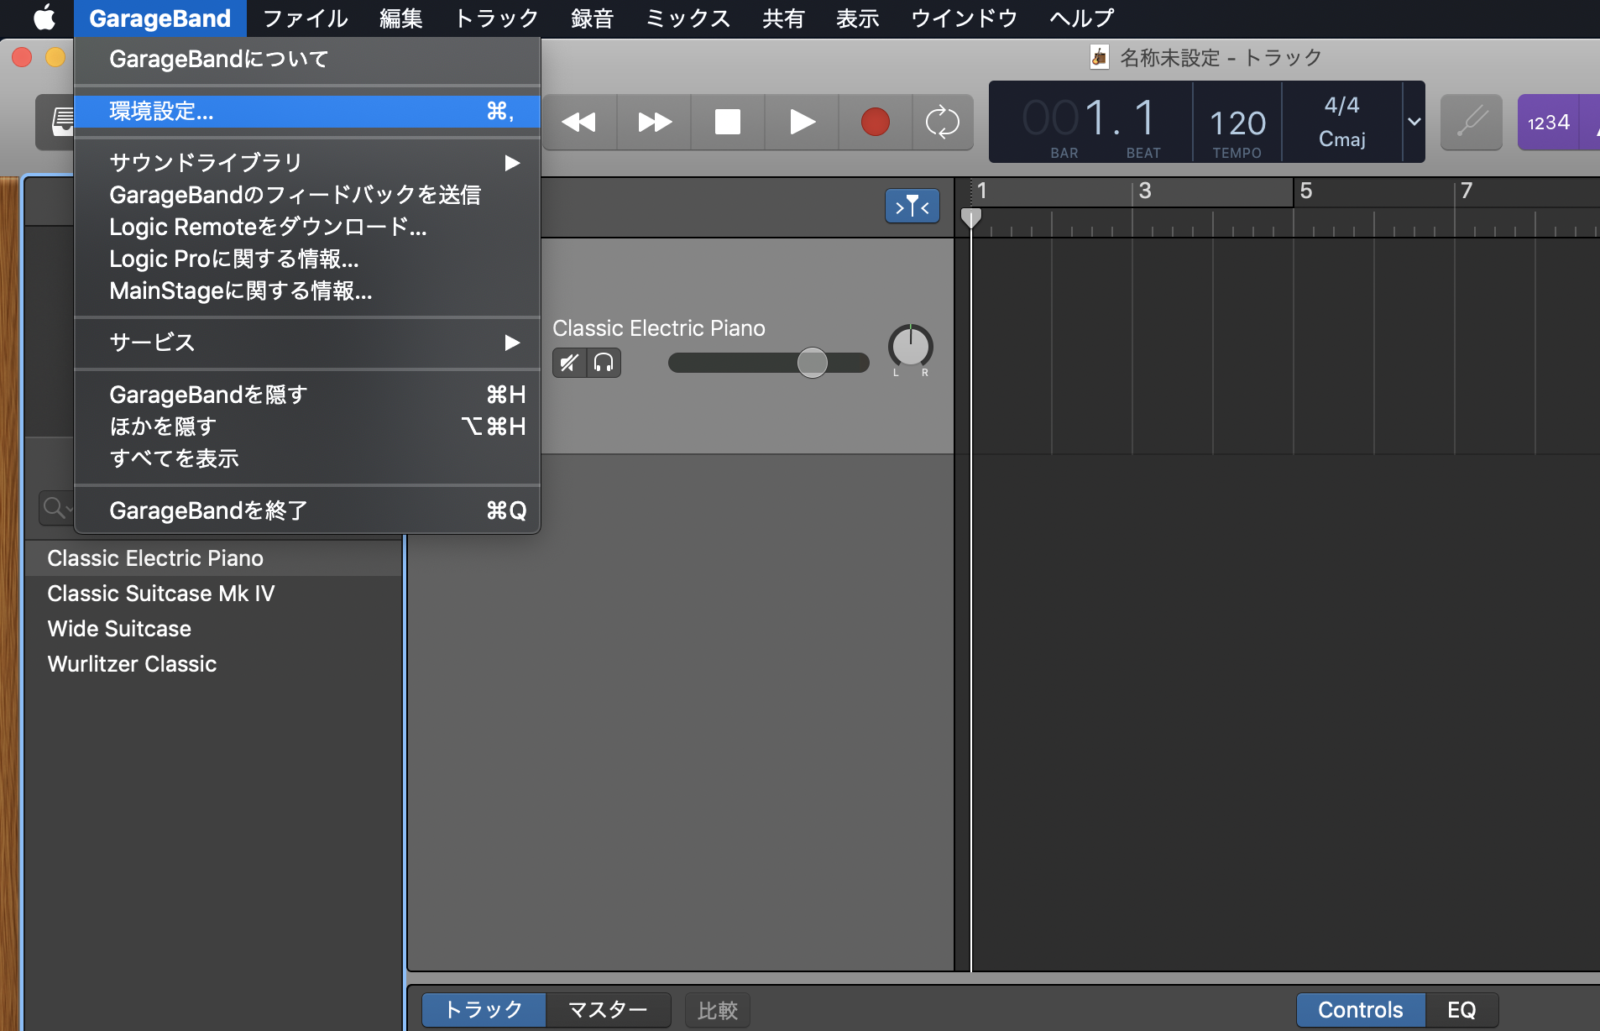Open the ファイル menu

pyautogui.click(x=305, y=18)
